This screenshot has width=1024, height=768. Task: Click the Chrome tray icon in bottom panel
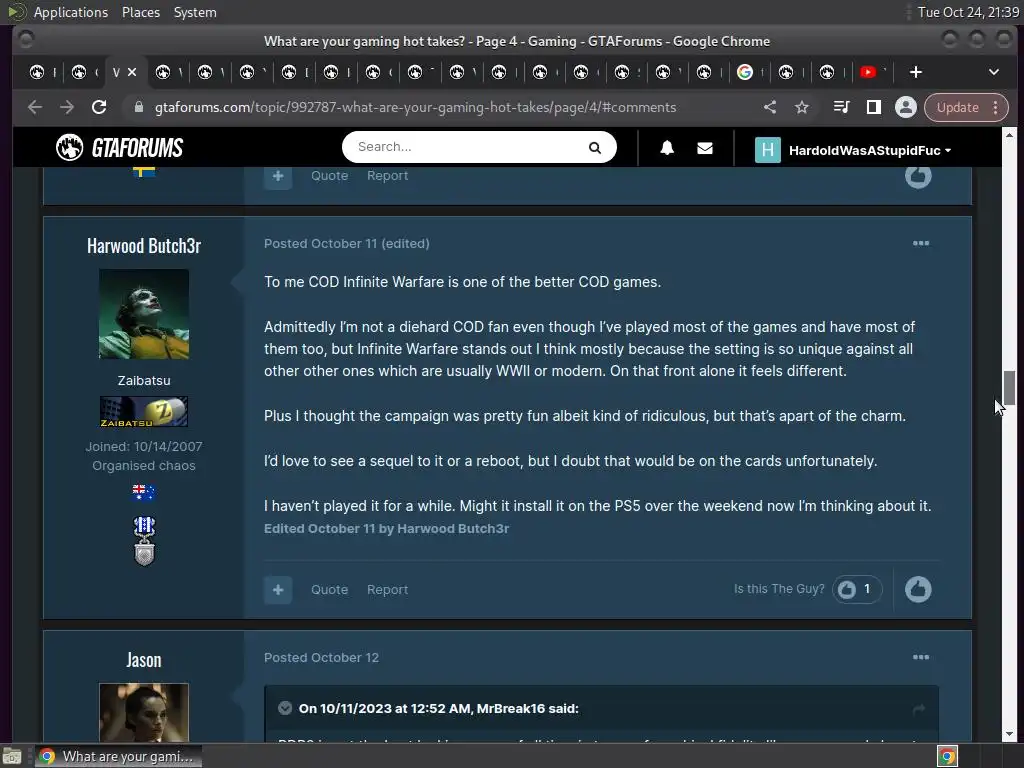pyautogui.click(x=946, y=756)
